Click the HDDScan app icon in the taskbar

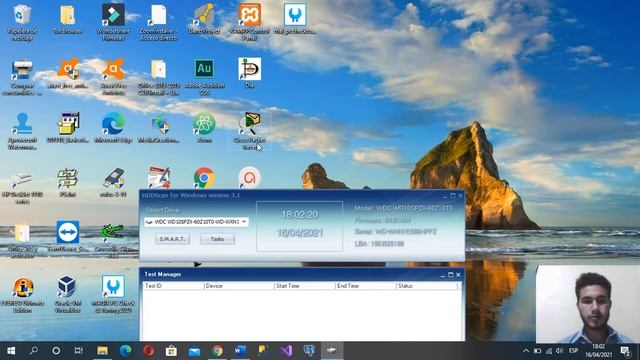(332, 351)
